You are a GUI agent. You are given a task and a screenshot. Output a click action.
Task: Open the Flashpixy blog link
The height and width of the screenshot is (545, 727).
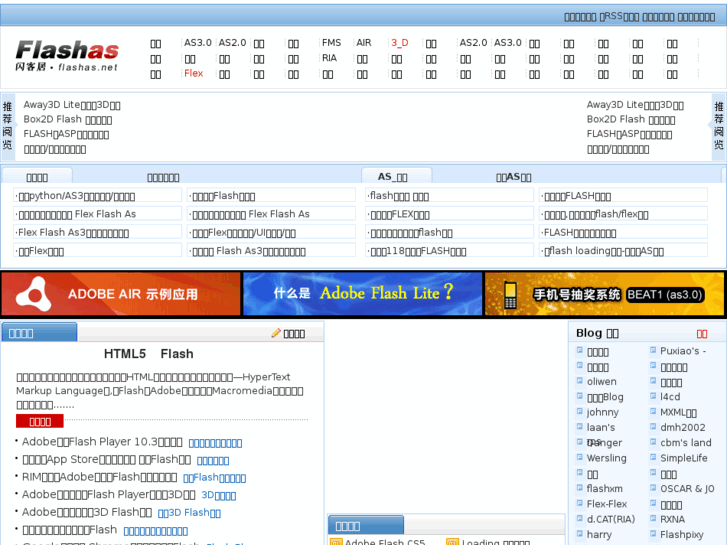682,534
